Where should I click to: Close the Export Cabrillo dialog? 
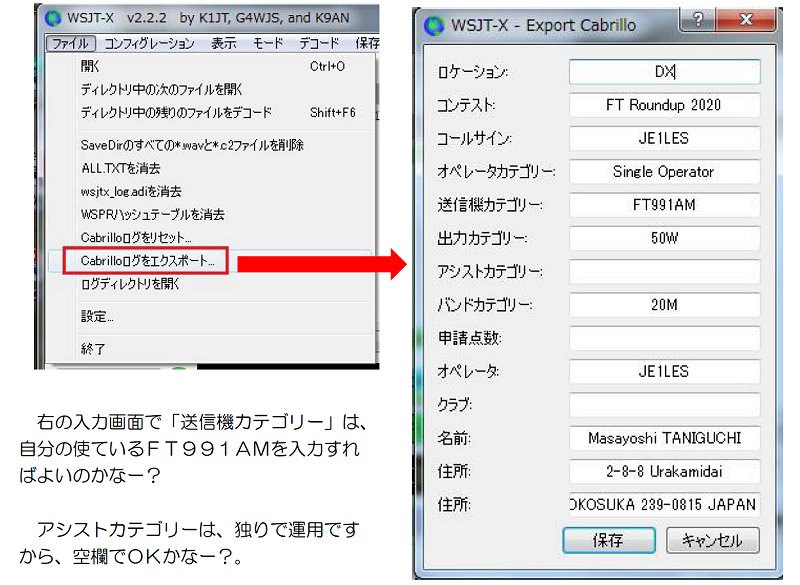(x=746, y=20)
